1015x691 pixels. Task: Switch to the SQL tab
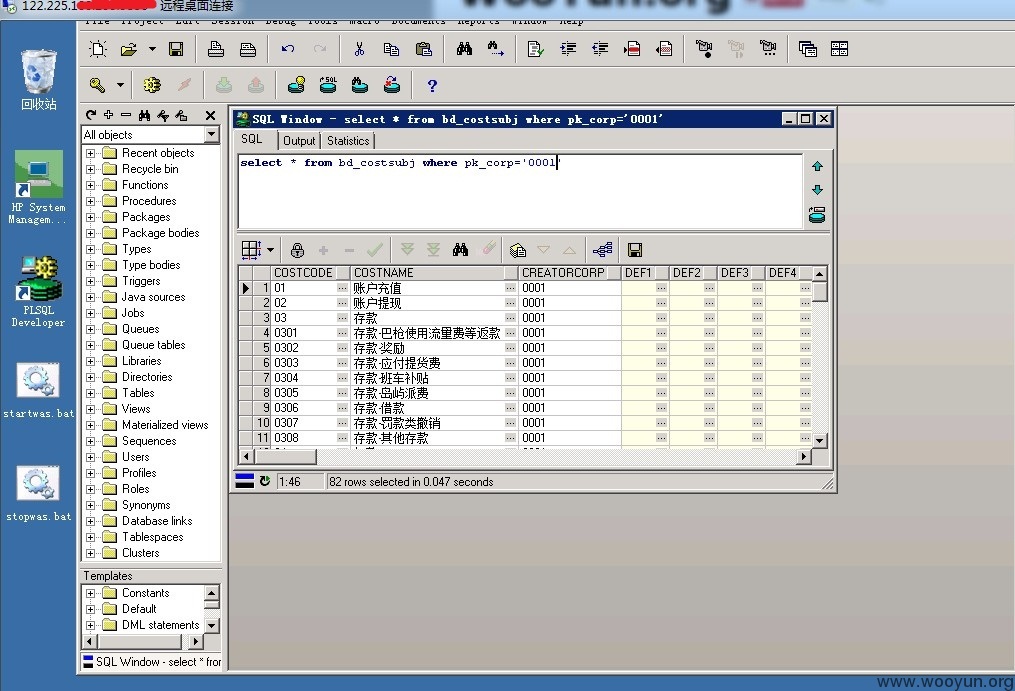click(252, 139)
